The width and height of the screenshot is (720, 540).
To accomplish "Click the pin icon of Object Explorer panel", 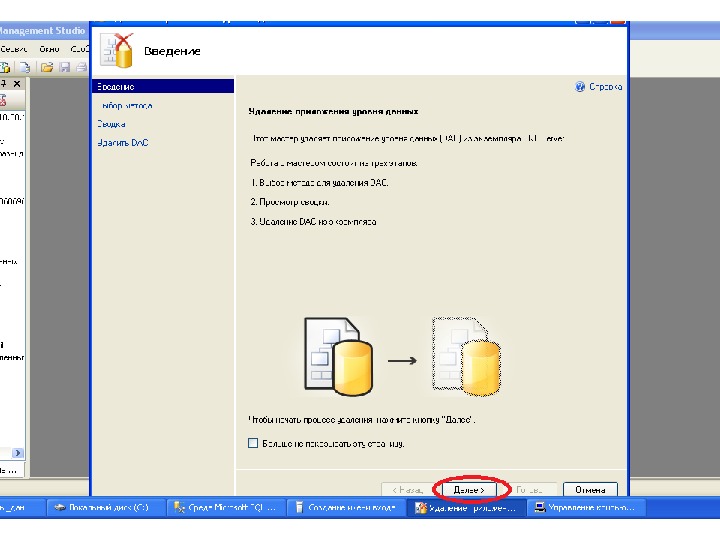I will click(x=3, y=84).
